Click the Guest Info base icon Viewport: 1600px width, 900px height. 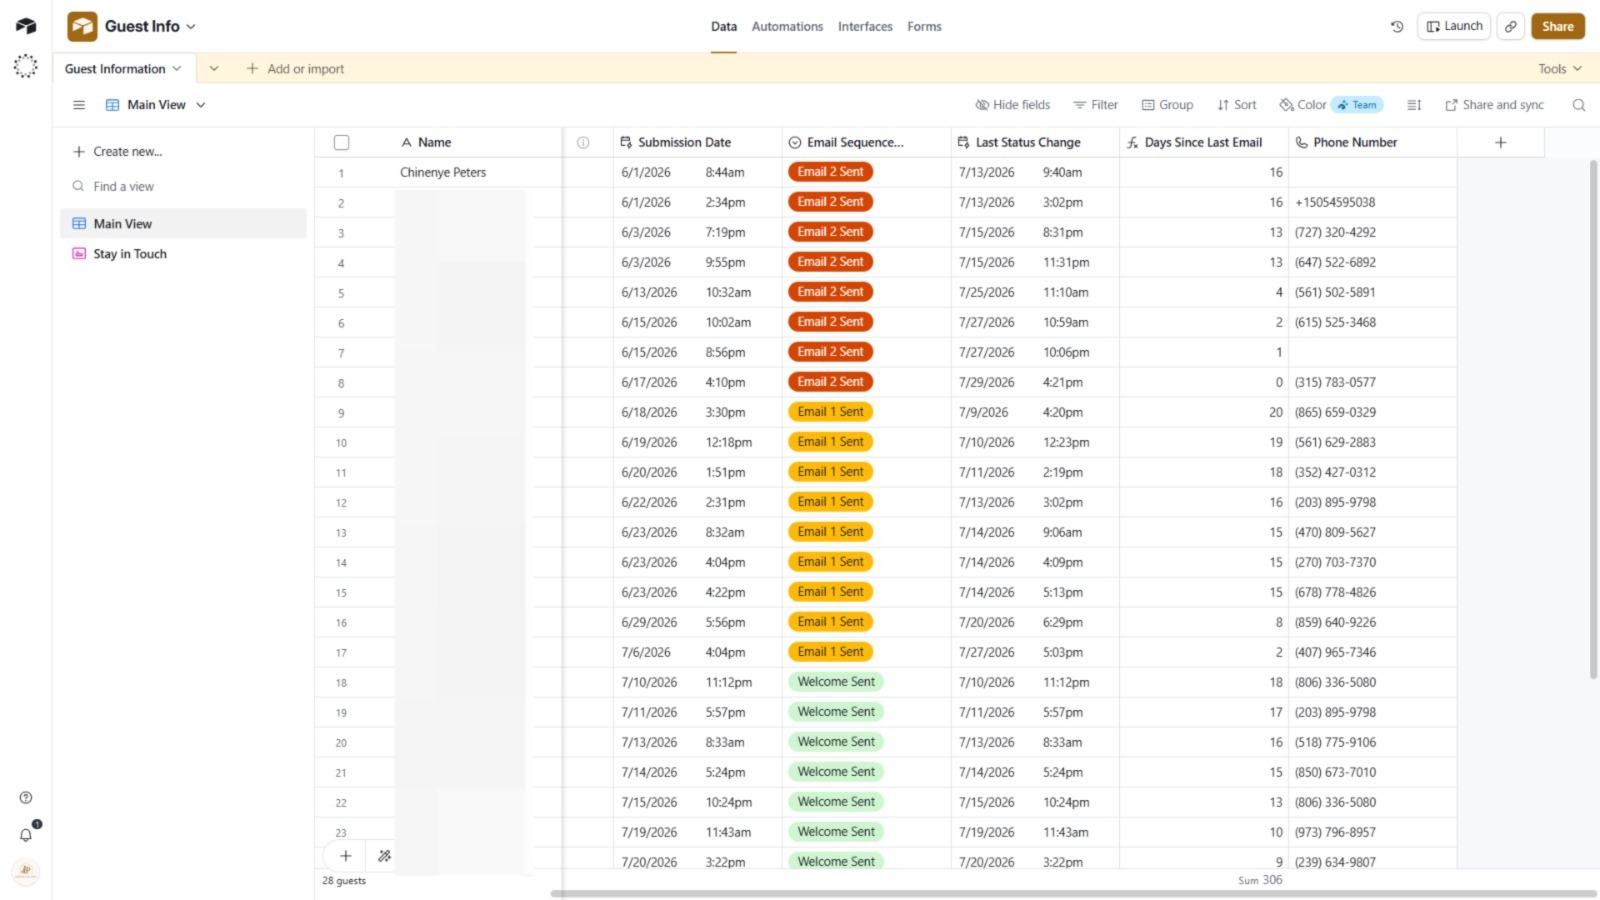pyautogui.click(x=82, y=26)
